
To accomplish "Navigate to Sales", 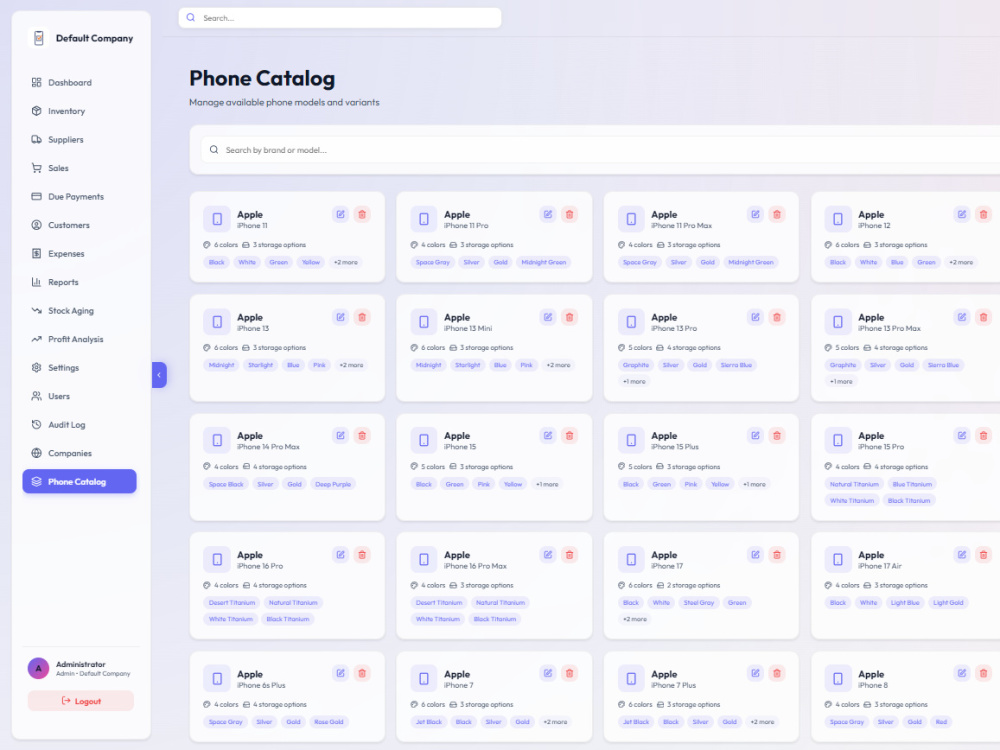I will [x=80, y=168].
